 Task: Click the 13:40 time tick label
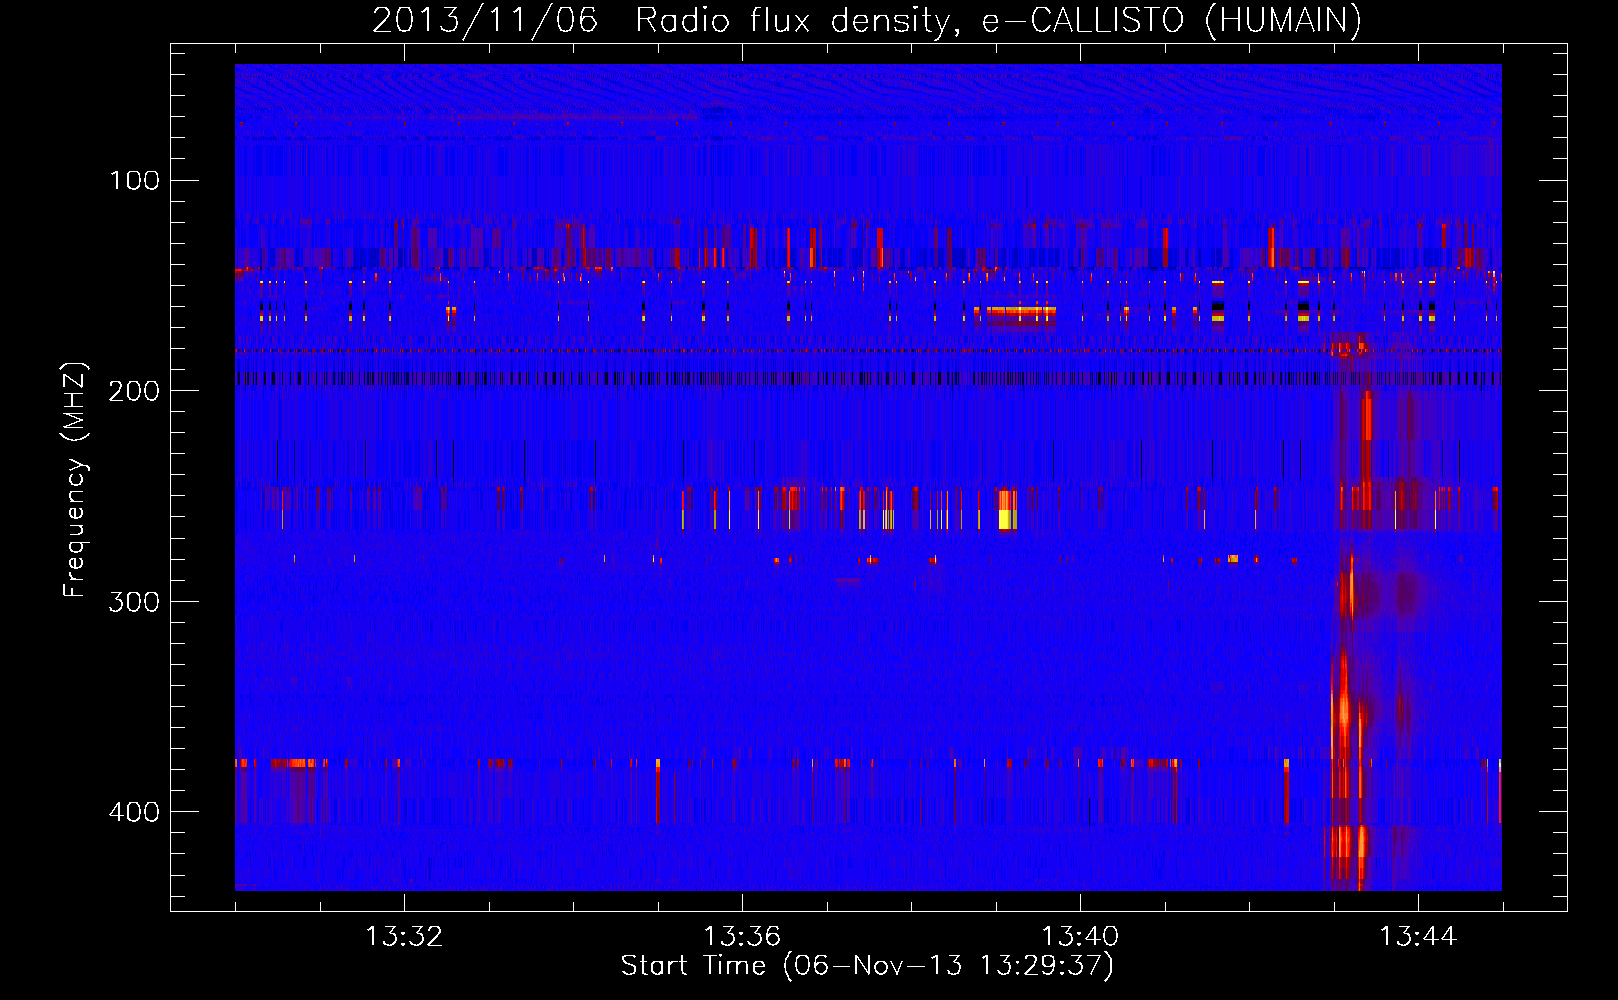(x=1080, y=937)
